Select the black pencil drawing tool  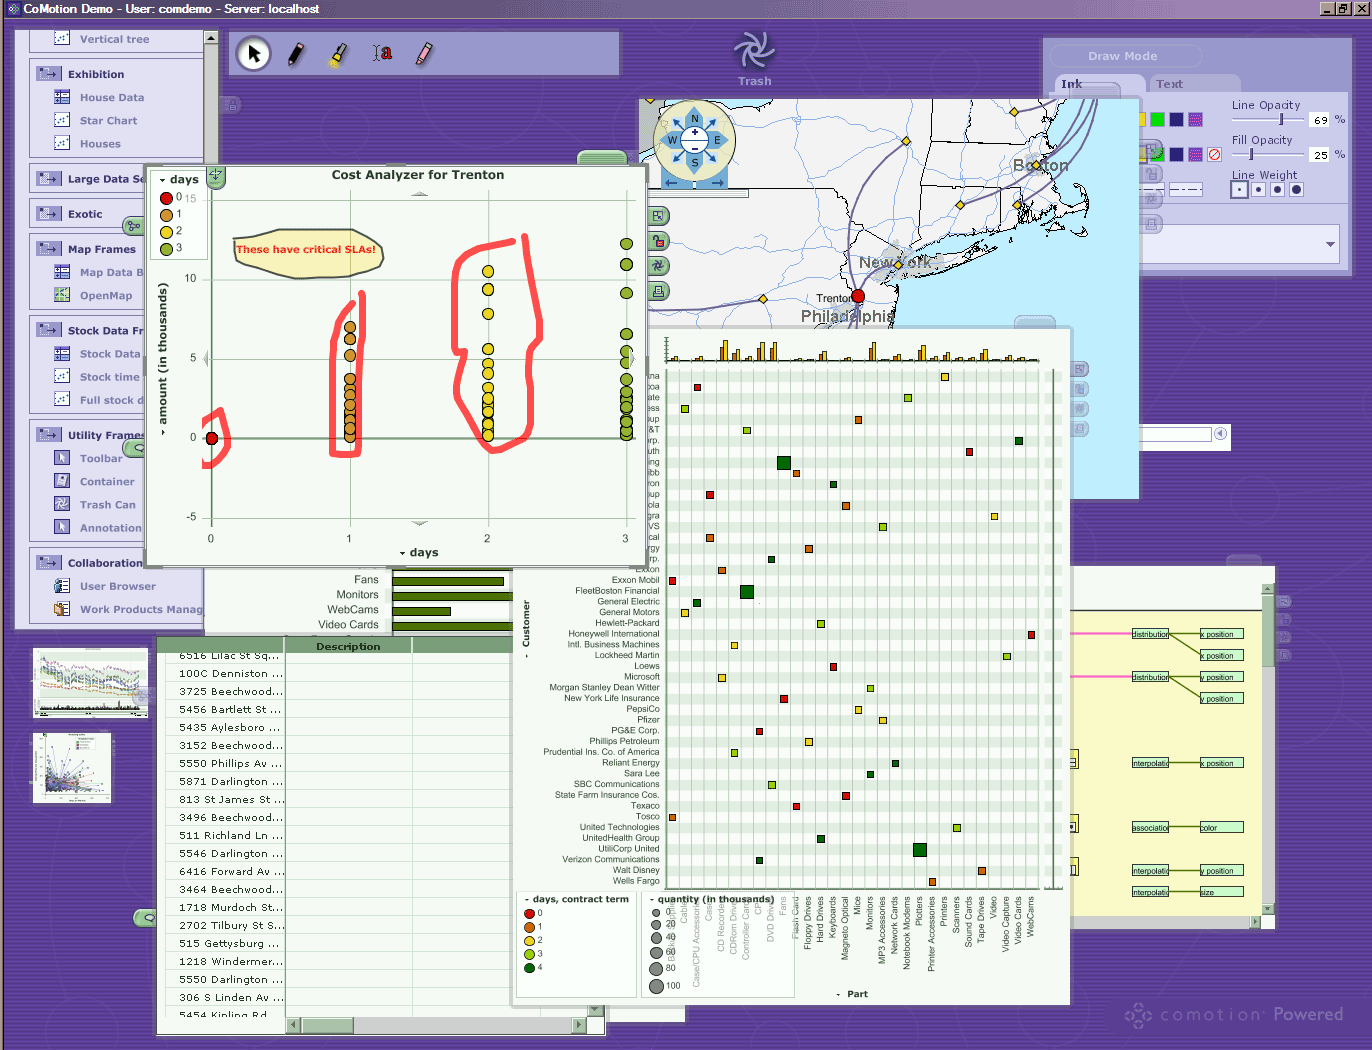(x=296, y=53)
